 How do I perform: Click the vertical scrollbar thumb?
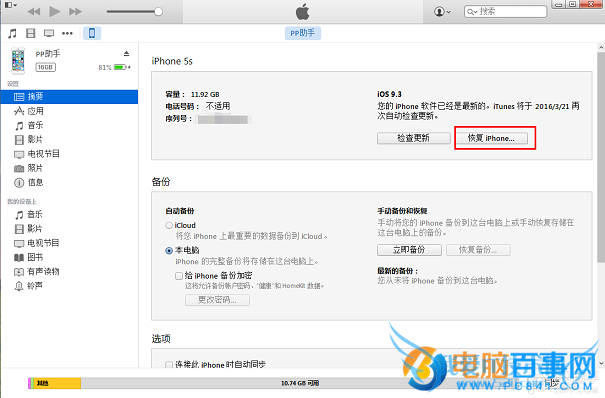[601, 157]
